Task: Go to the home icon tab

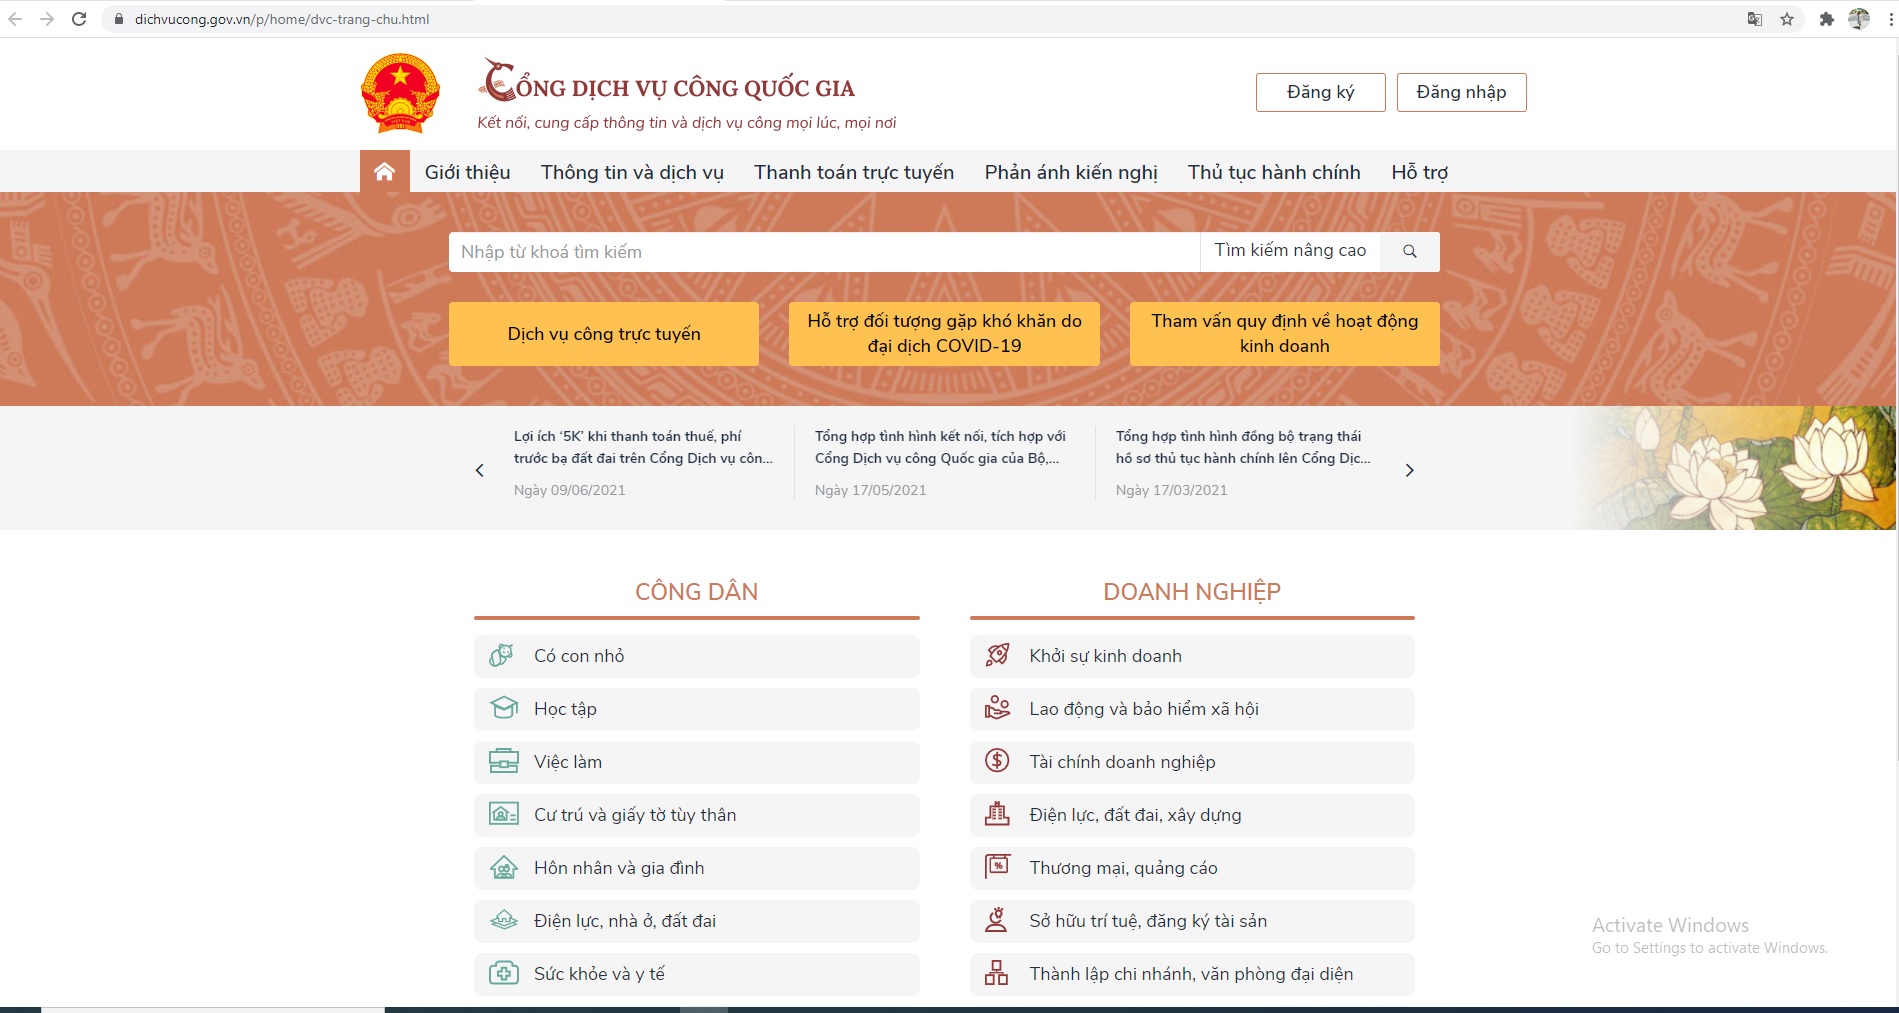Action: click(x=384, y=172)
